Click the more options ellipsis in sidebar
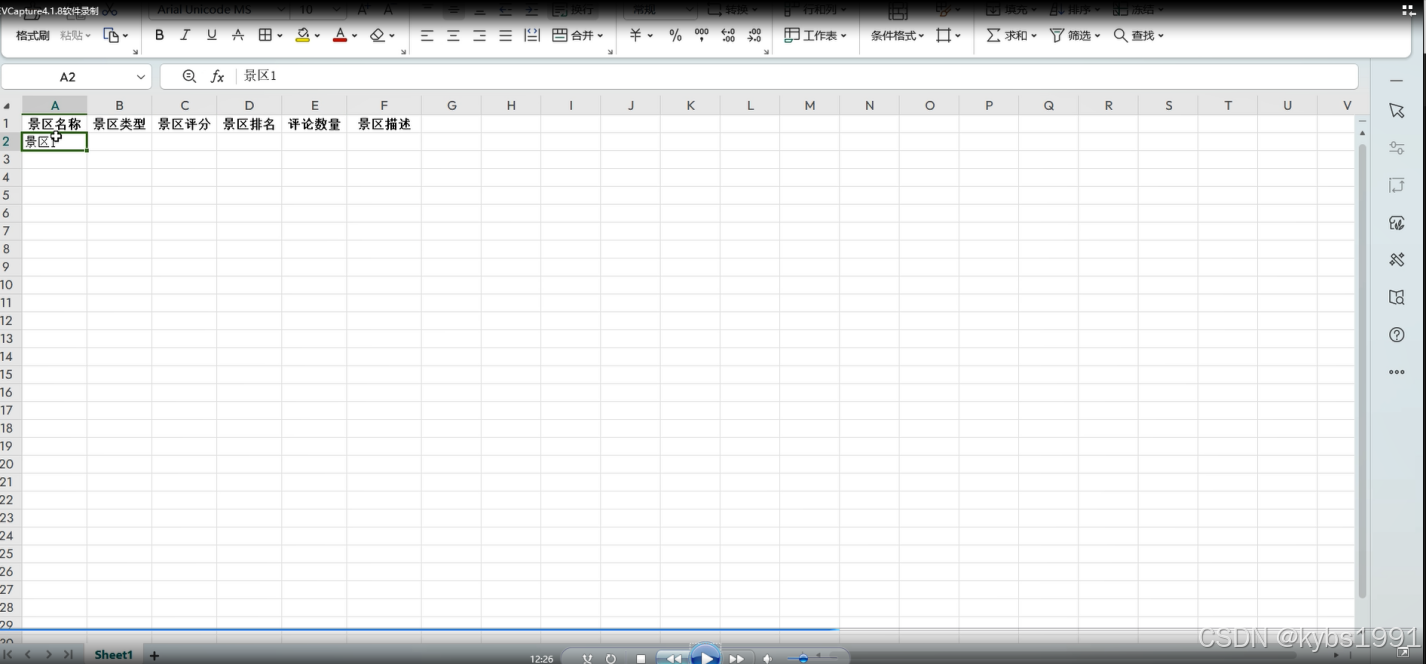 click(x=1397, y=372)
